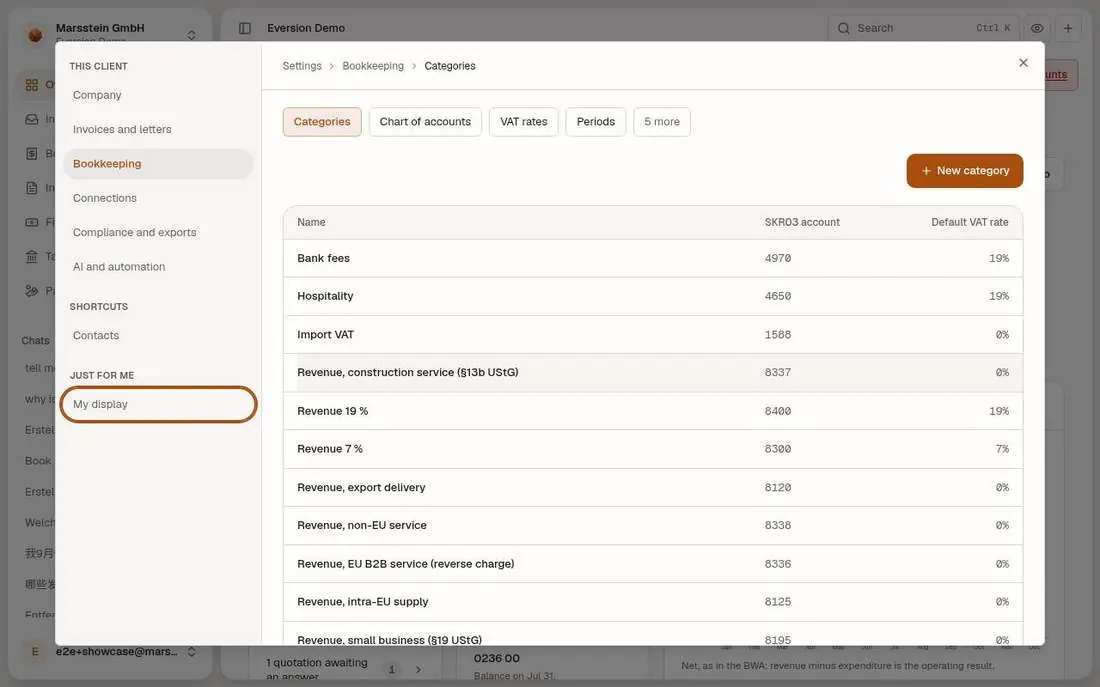This screenshot has width=1100, height=687.
Task: Open Revenue, non-EU service row
Action: coord(652,526)
